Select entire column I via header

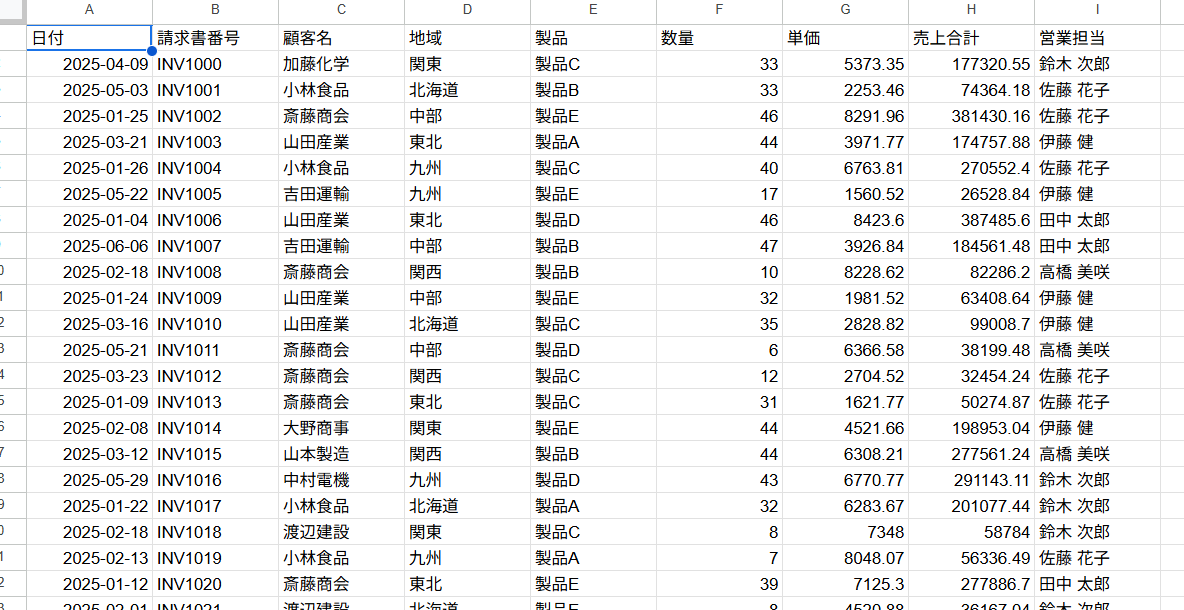point(1097,10)
